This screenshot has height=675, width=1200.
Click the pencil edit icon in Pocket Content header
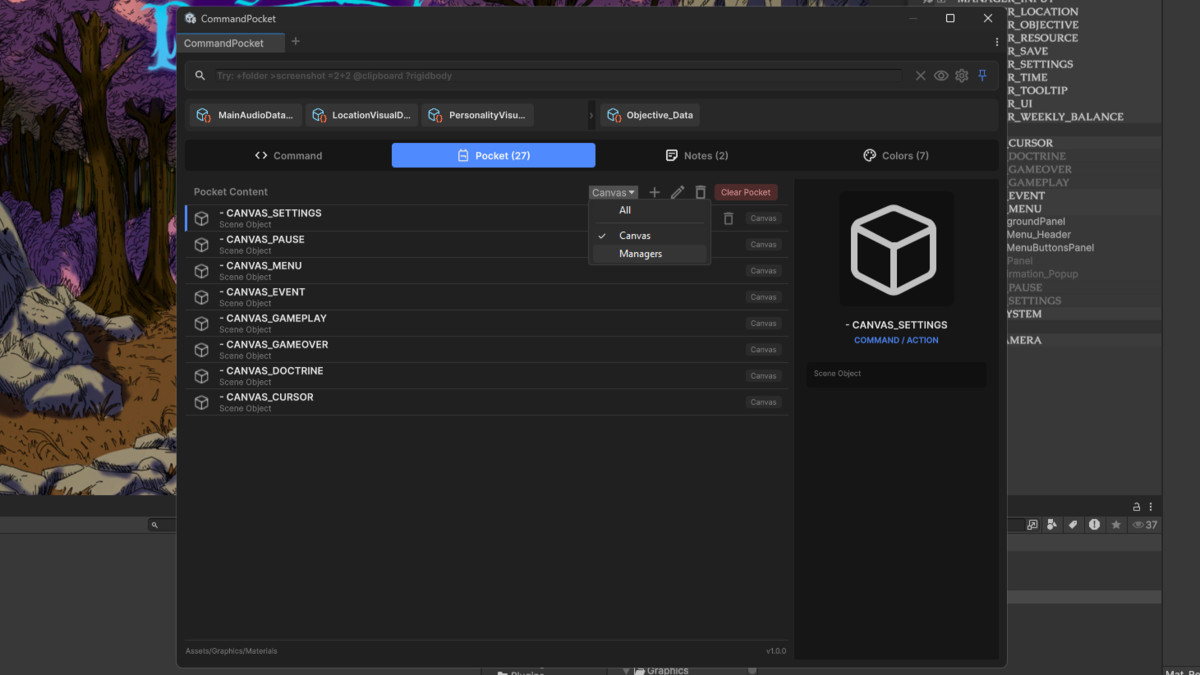677,192
